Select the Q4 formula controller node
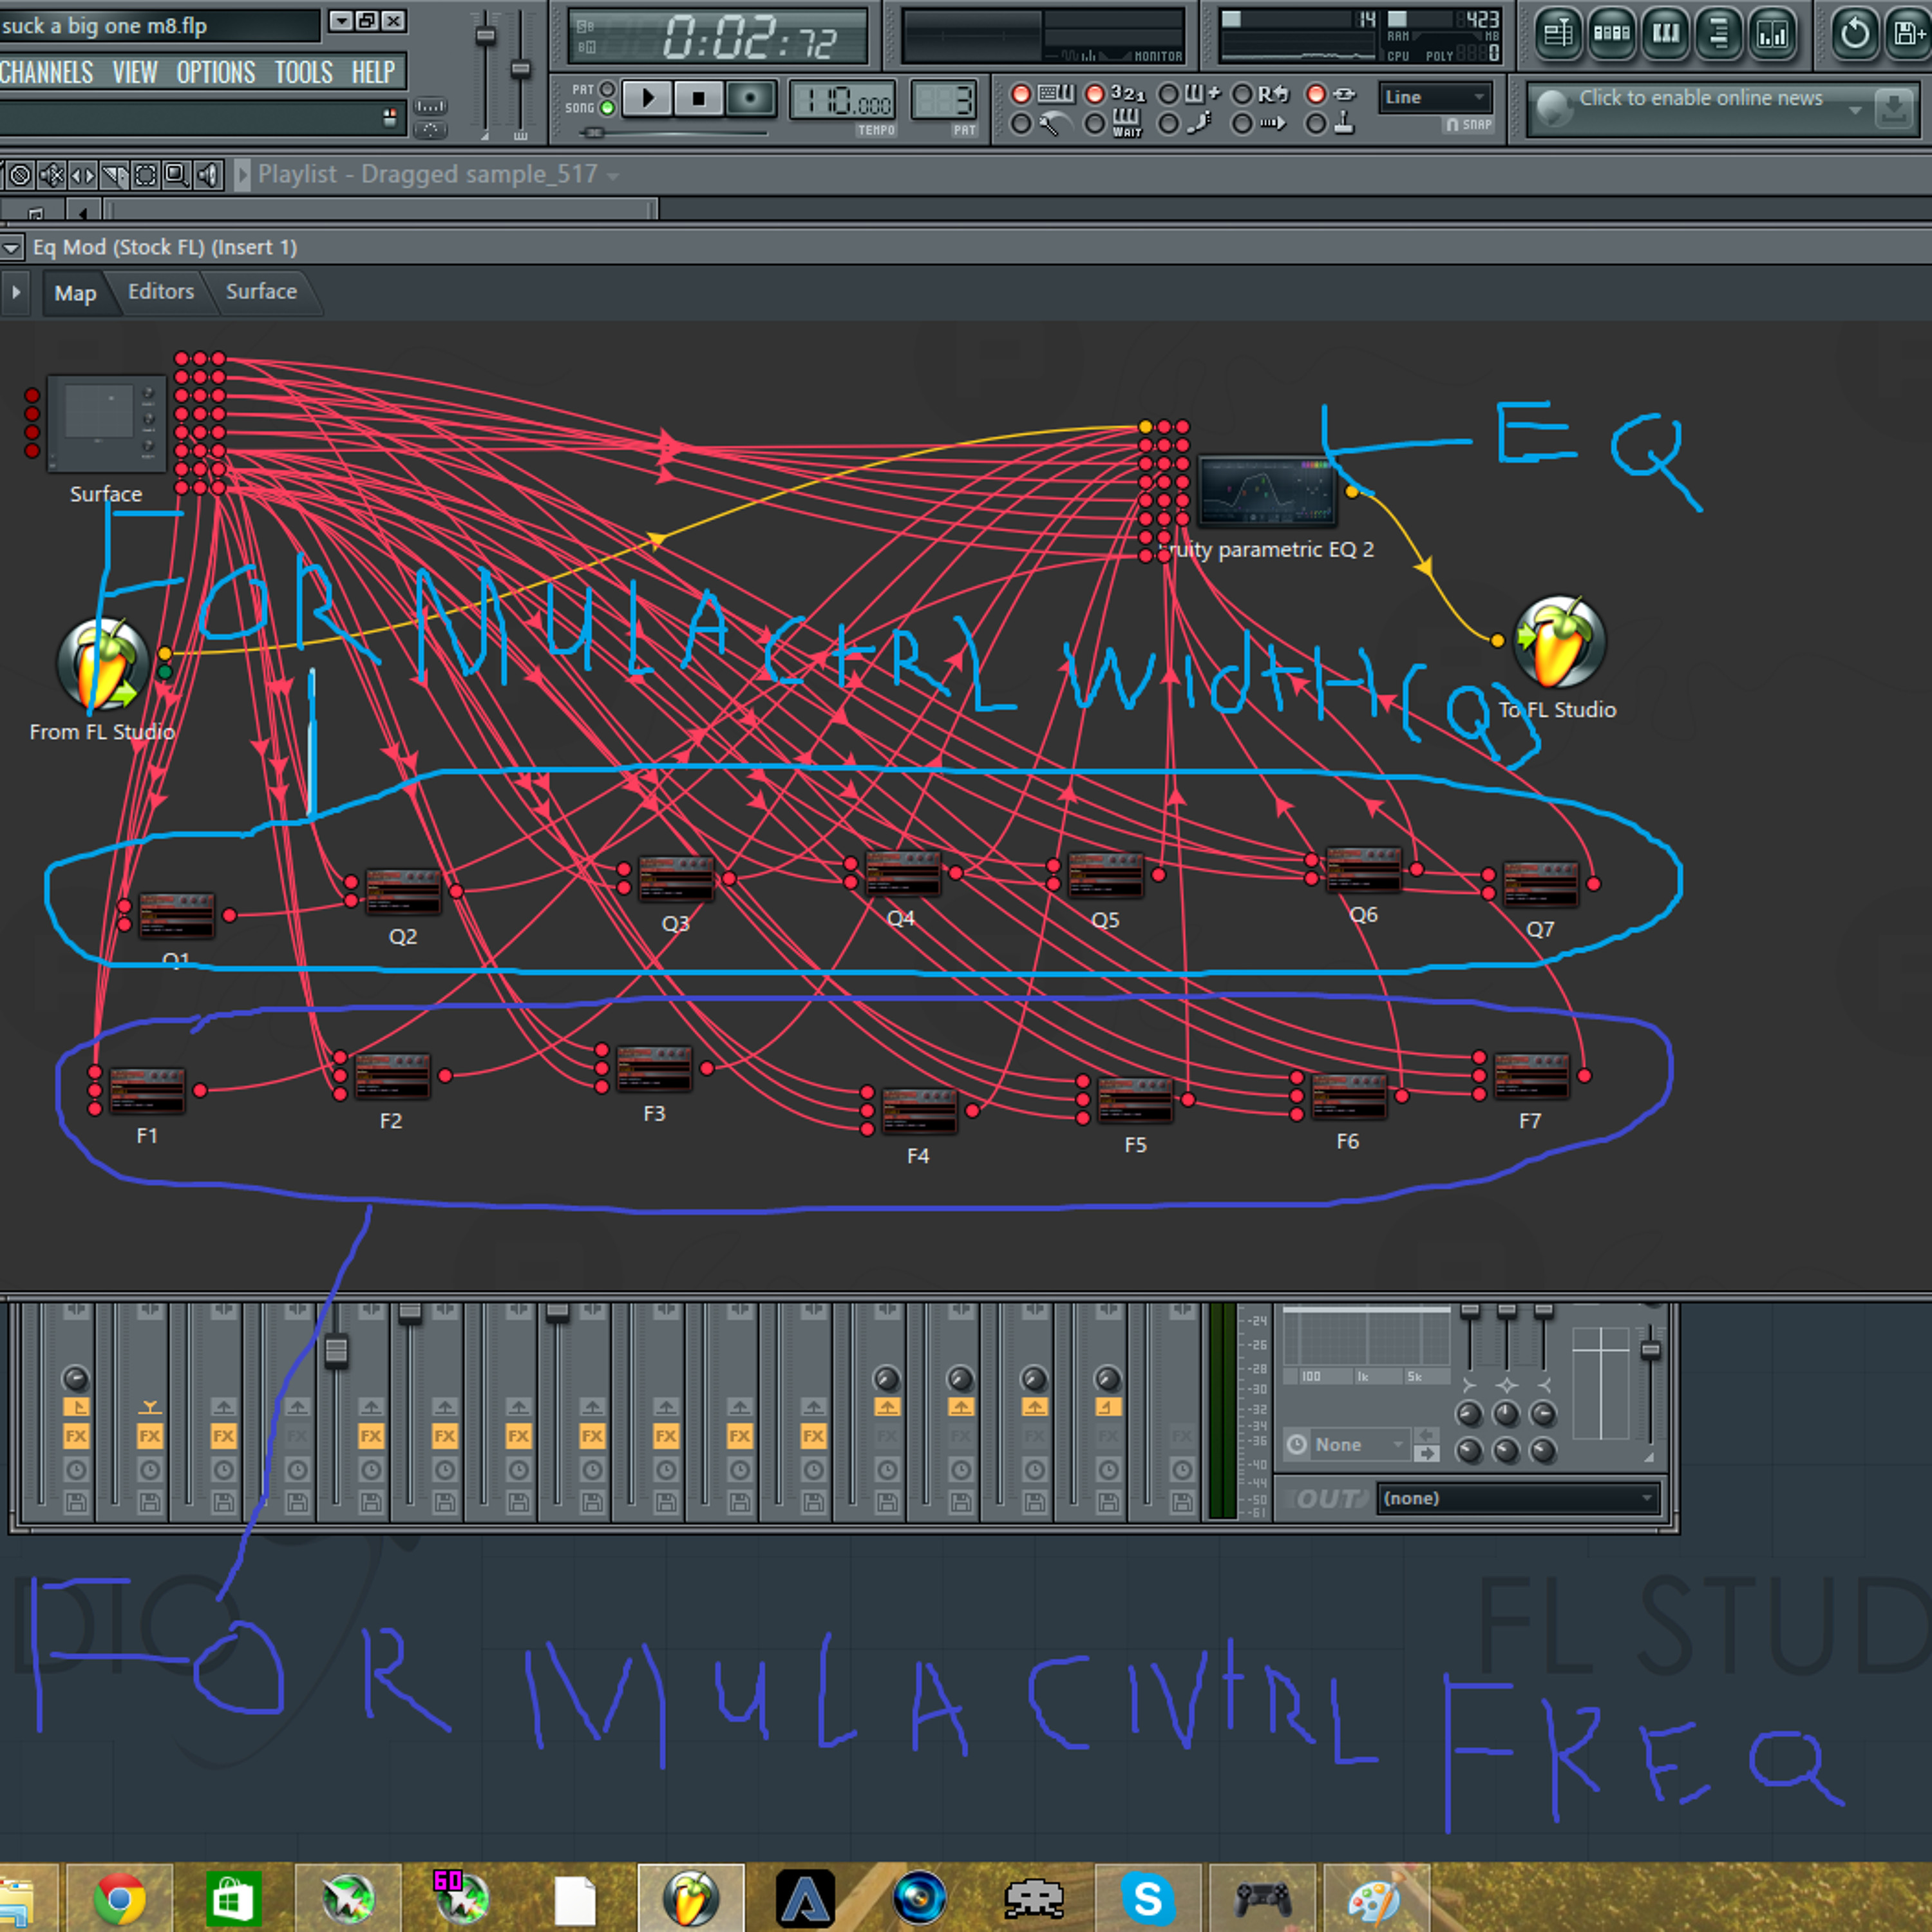The height and width of the screenshot is (1932, 1932). coord(903,873)
